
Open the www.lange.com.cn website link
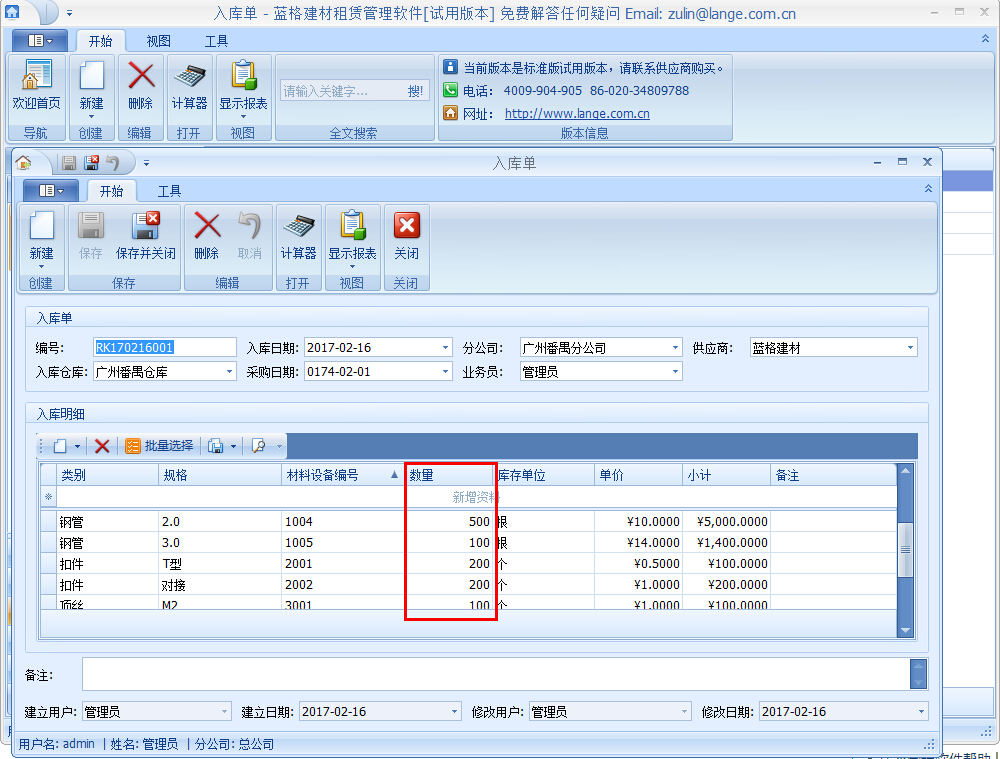click(577, 114)
